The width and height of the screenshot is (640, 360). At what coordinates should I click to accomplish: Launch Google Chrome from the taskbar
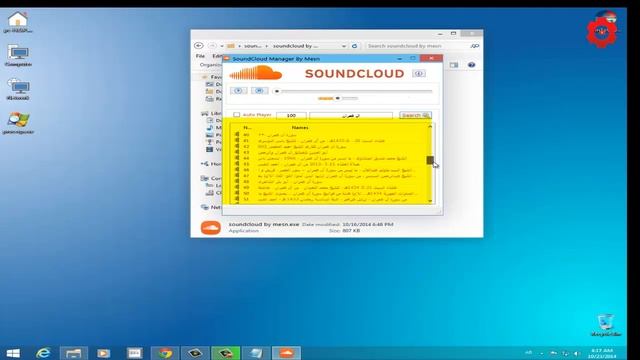pos(165,353)
